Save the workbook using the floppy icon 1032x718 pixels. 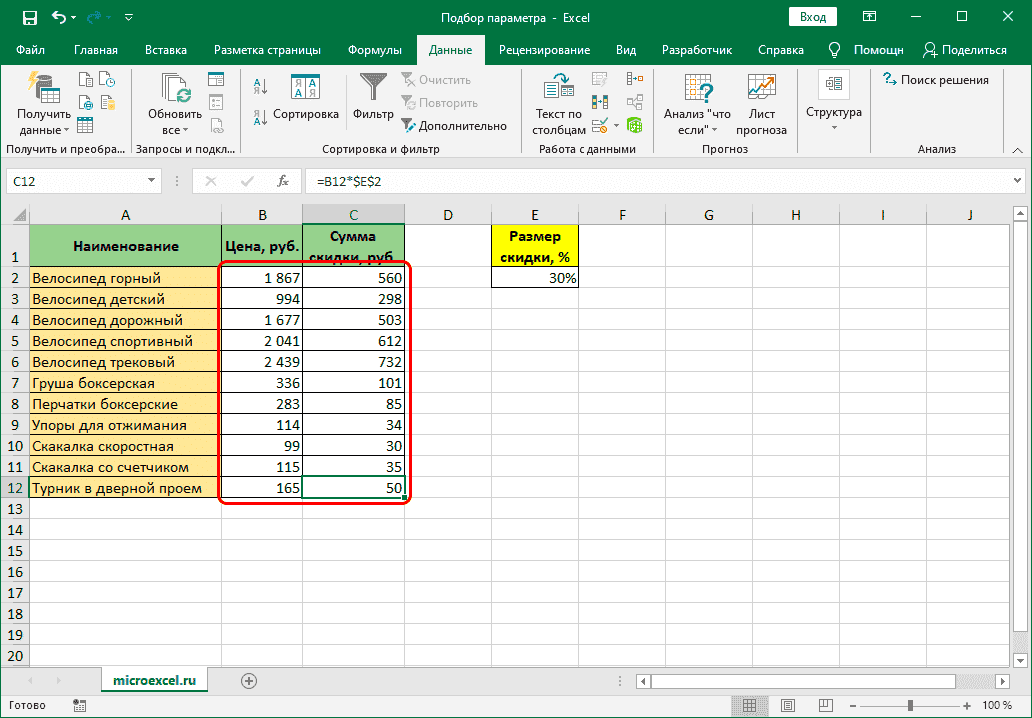point(29,18)
